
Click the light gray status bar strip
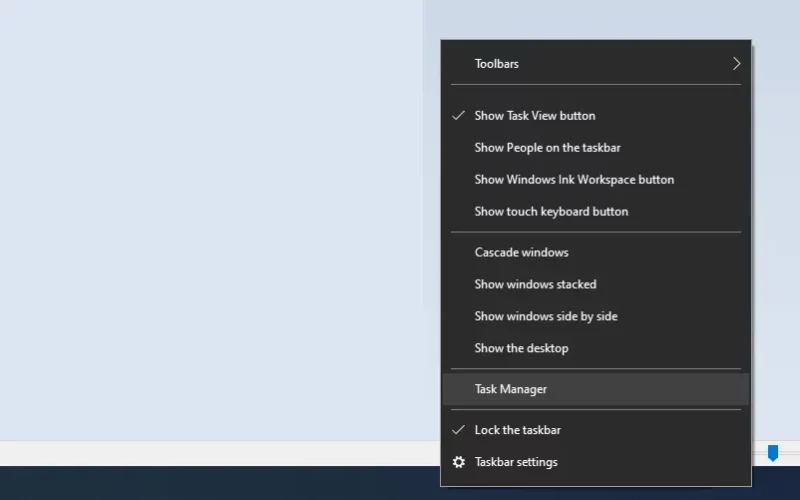(219, 453)
